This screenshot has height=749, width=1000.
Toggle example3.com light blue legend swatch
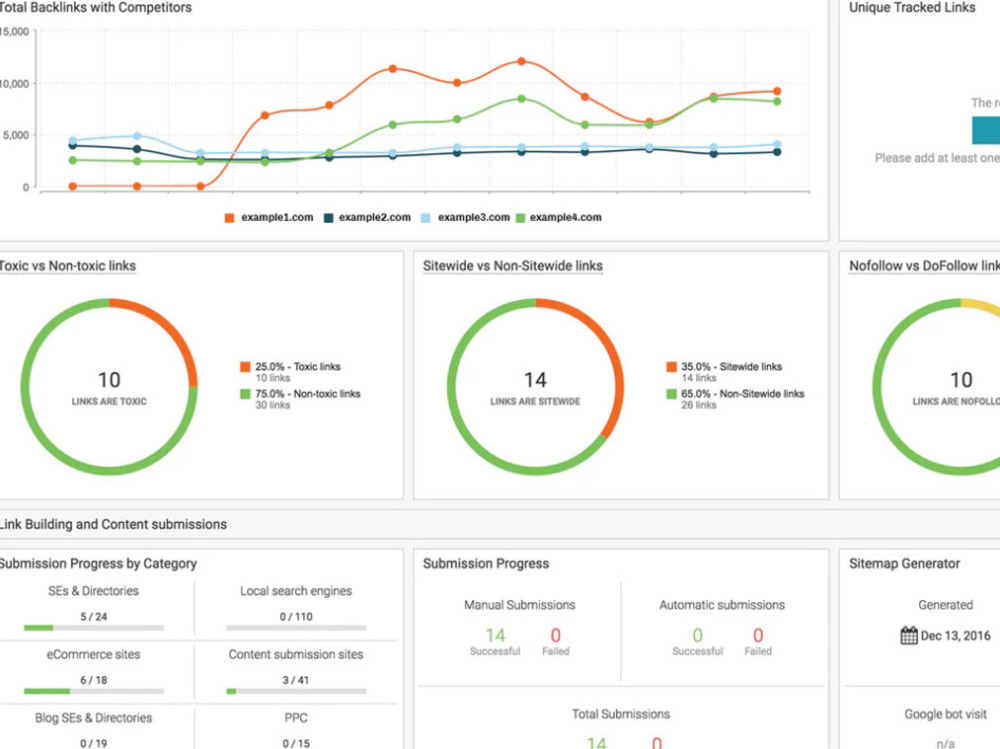tap(425, 218)
